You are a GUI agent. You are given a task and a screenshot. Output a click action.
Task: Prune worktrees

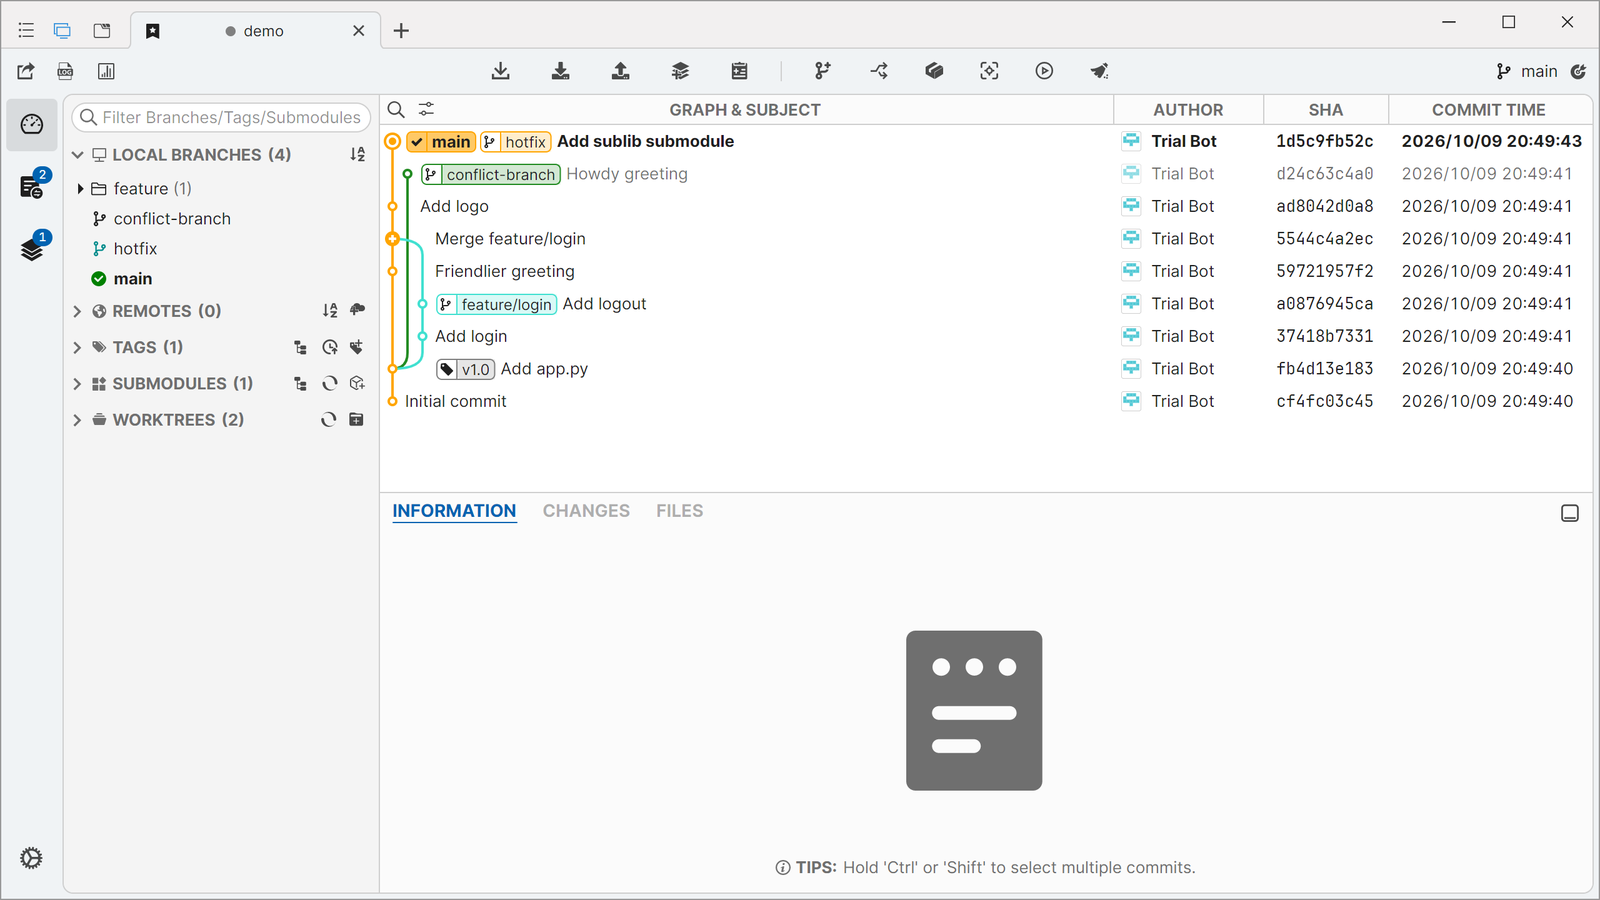(x=329, y=420)
